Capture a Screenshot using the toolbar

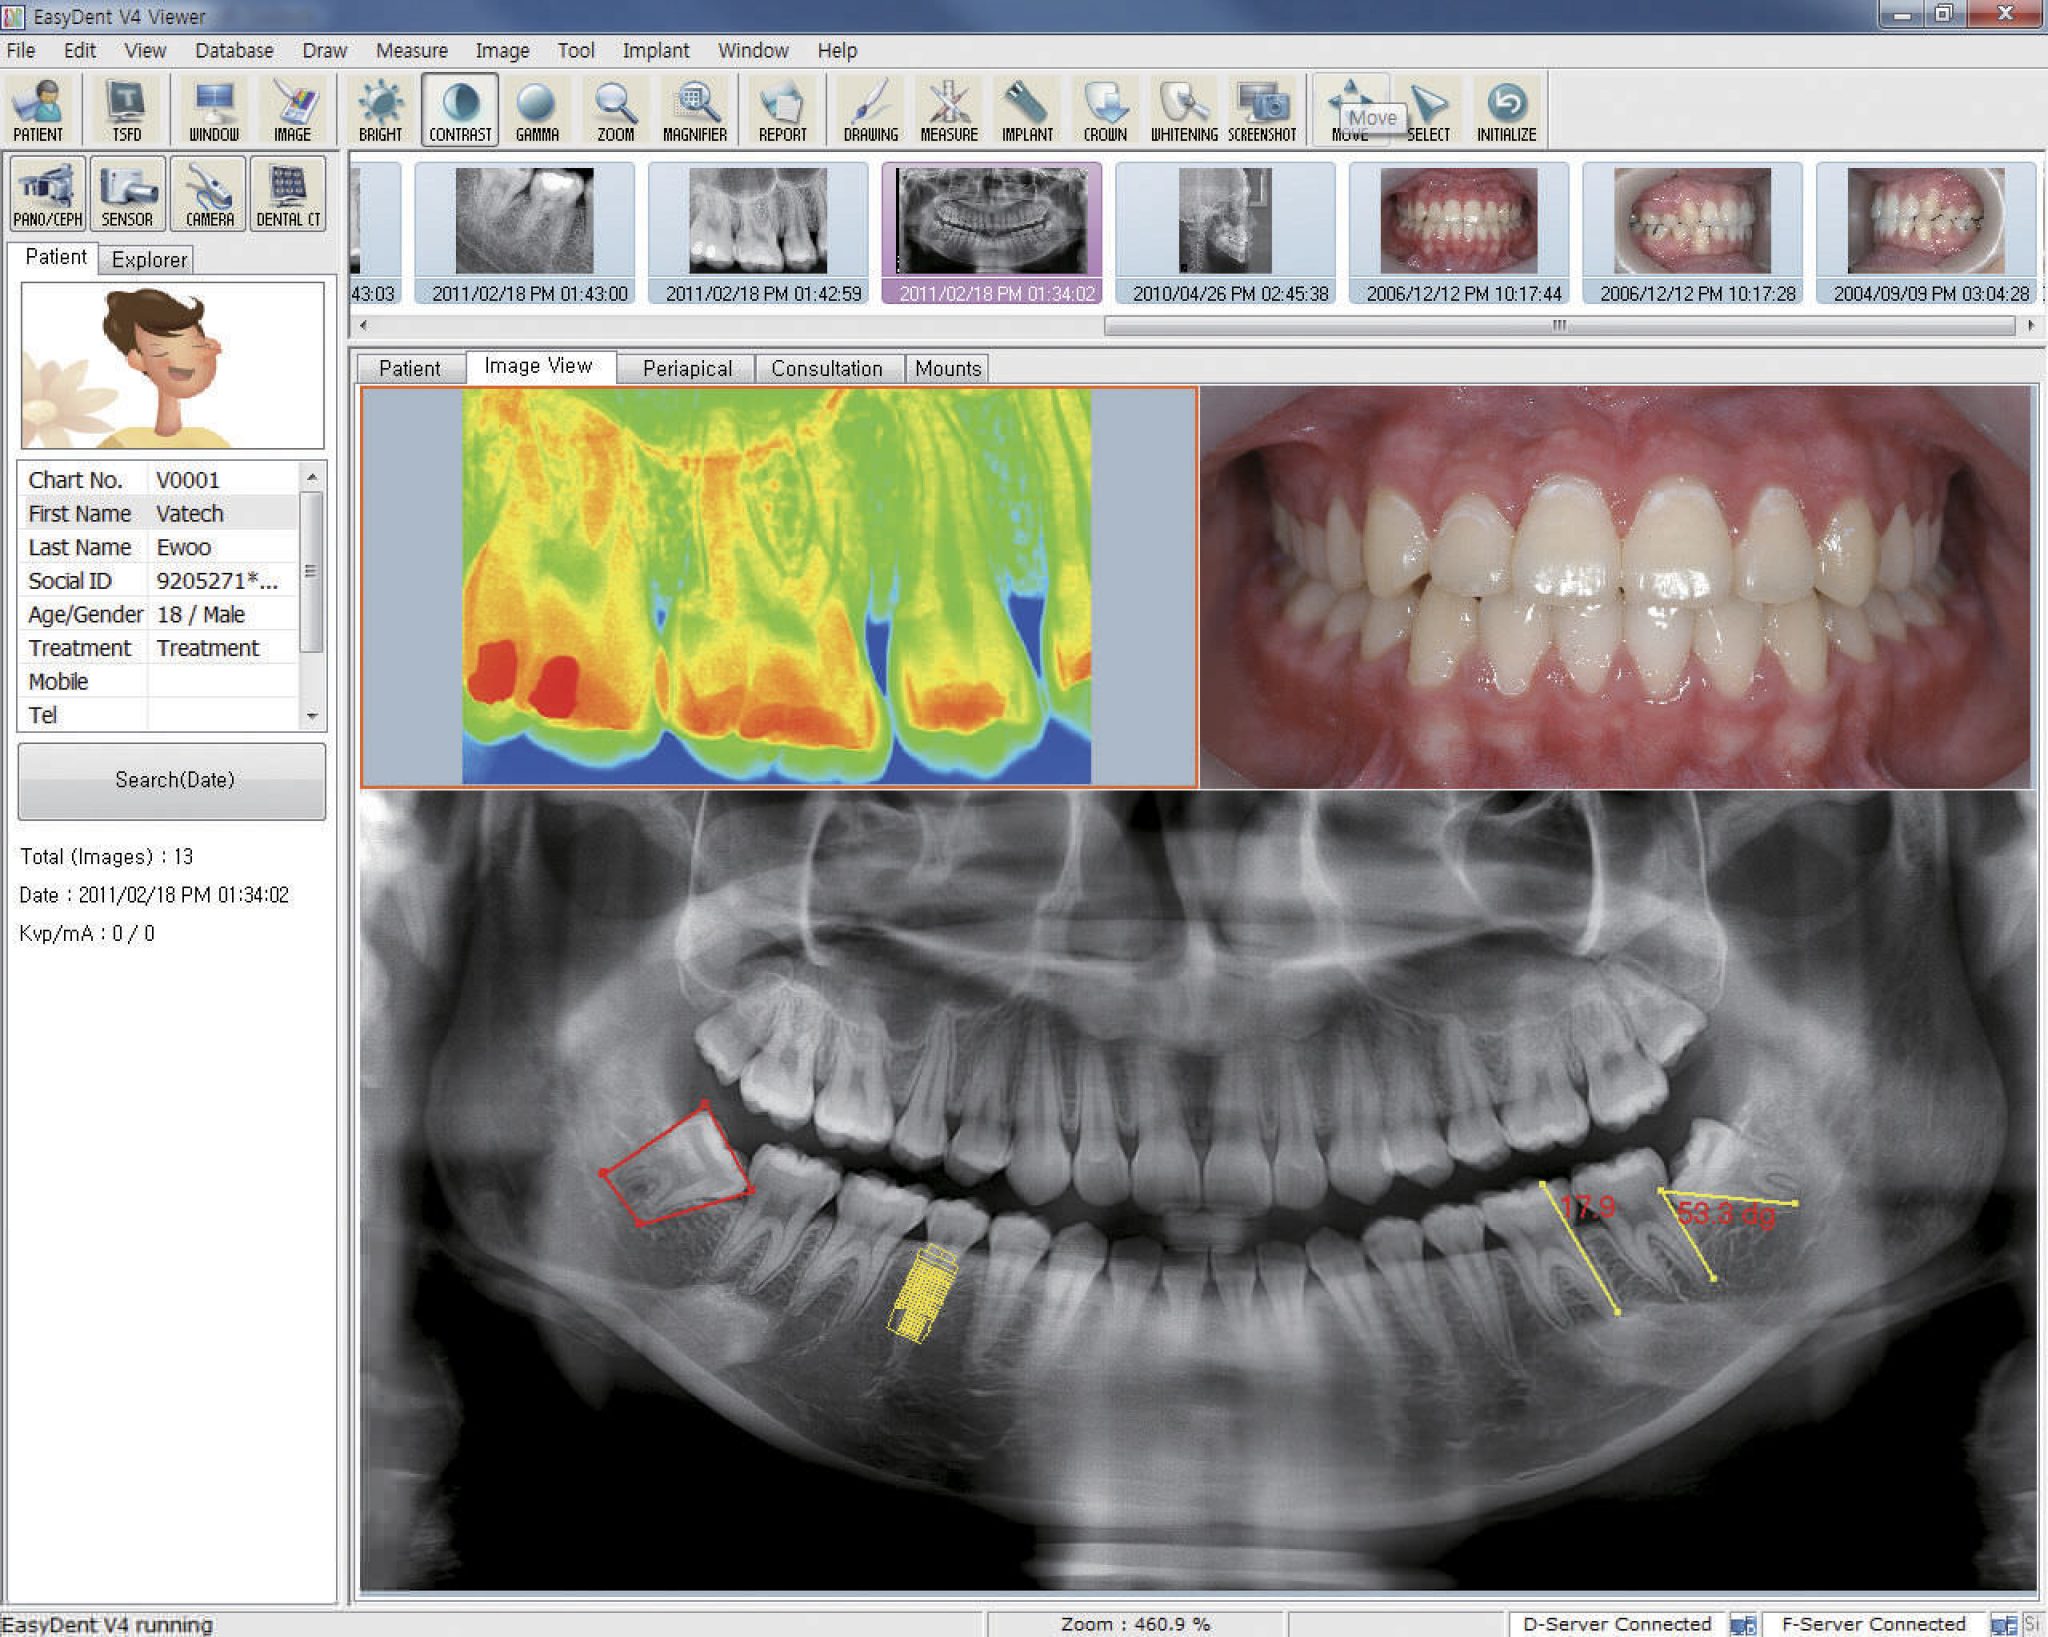pos(1262,108)
